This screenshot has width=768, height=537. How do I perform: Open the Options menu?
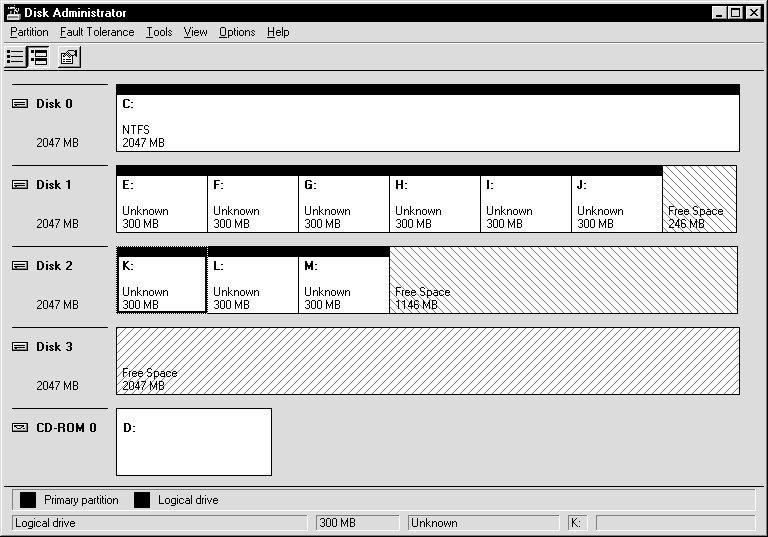pos(237,32)
